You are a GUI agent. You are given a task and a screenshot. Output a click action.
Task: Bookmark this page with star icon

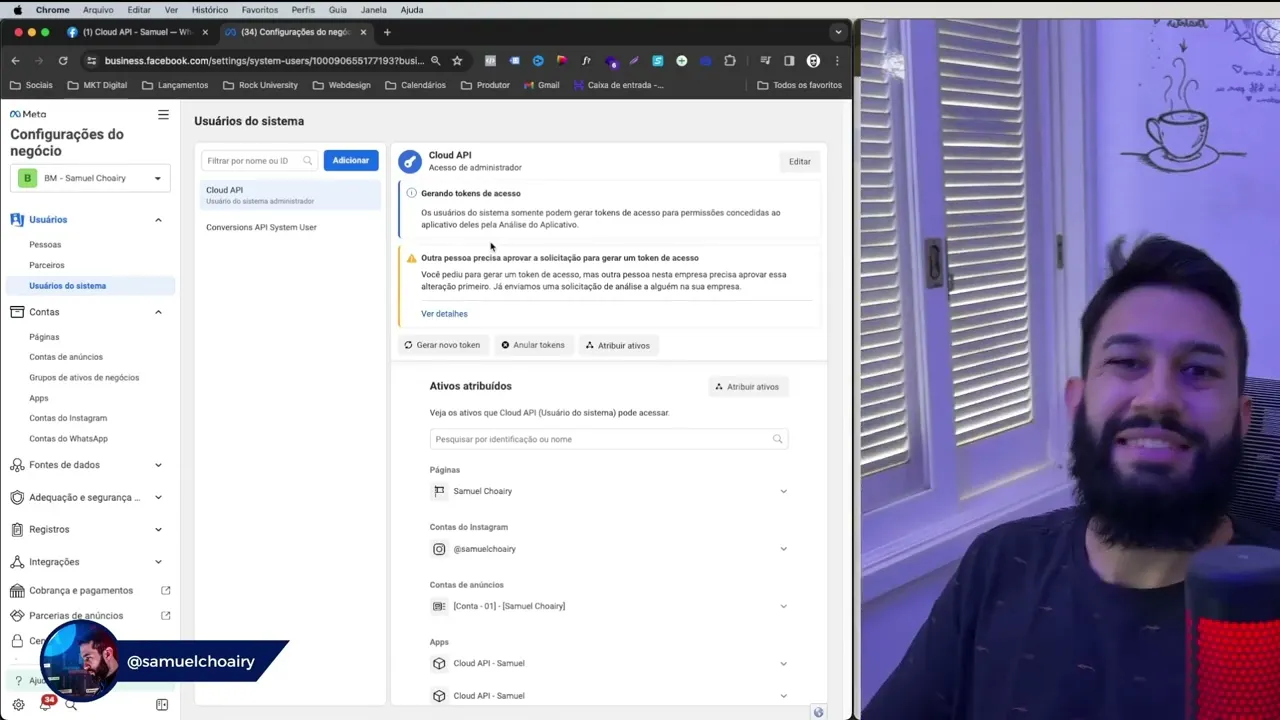coord(457,61)
